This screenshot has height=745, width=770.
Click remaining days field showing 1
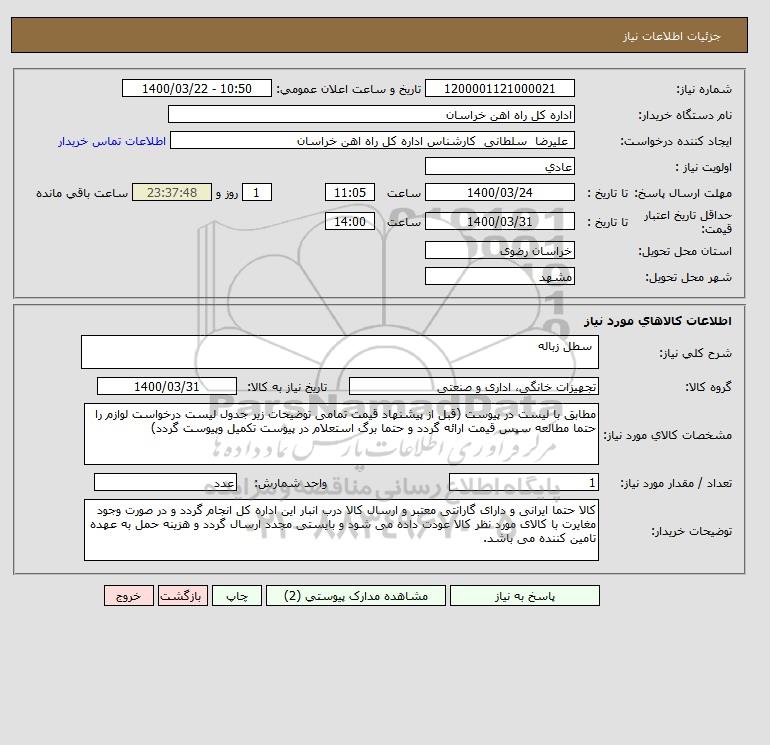(x=257, y=193)
